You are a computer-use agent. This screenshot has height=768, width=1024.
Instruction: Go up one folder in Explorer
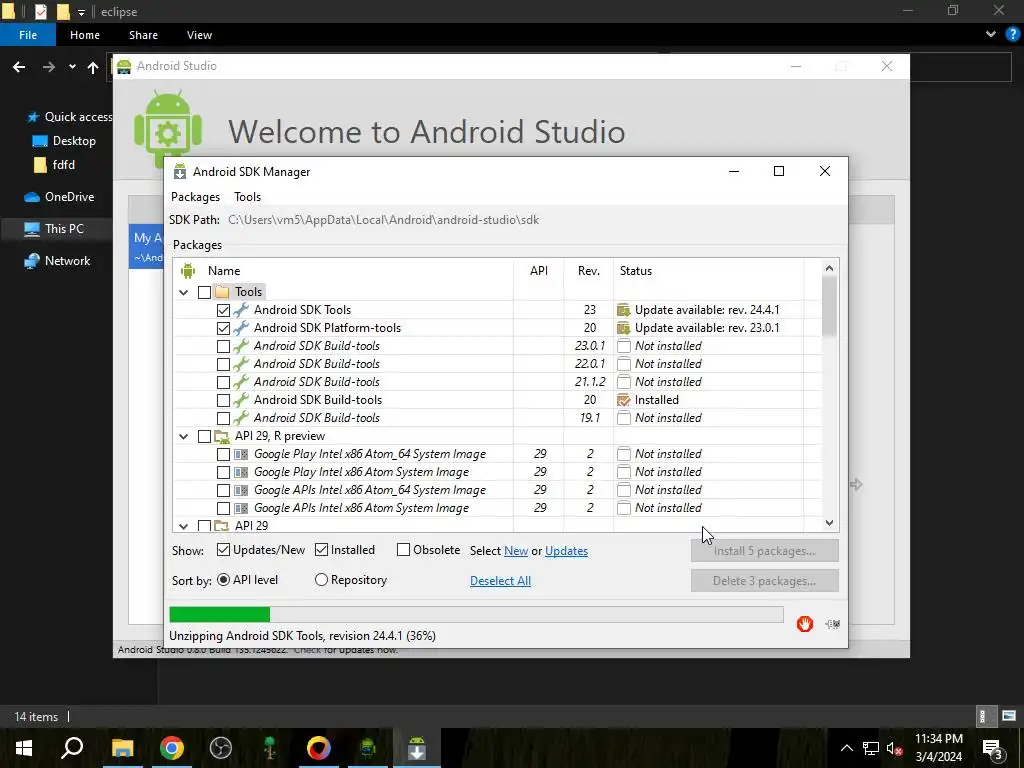[x=93, y=67]
